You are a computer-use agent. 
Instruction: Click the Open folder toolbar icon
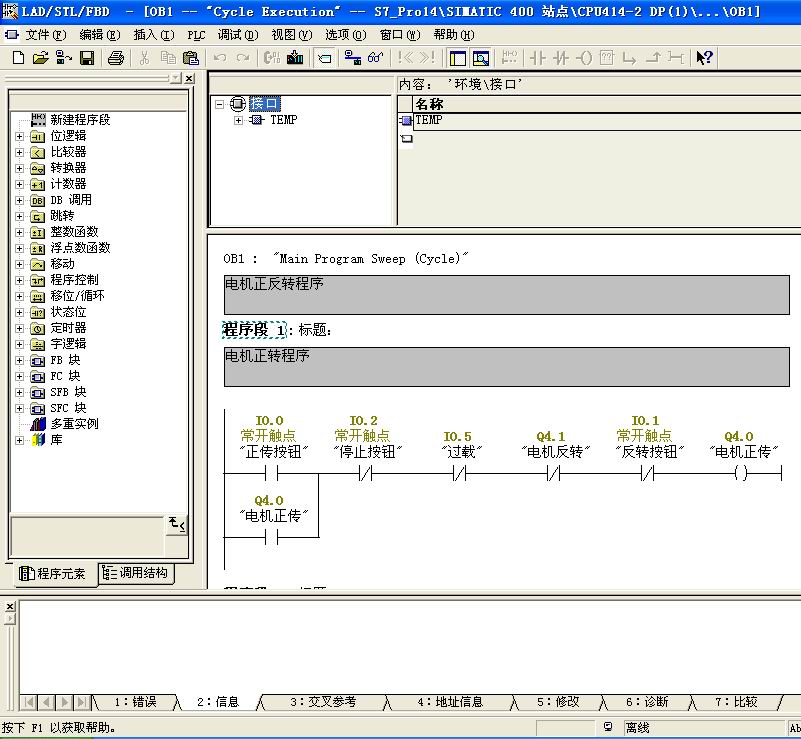(x=40, y=58)
